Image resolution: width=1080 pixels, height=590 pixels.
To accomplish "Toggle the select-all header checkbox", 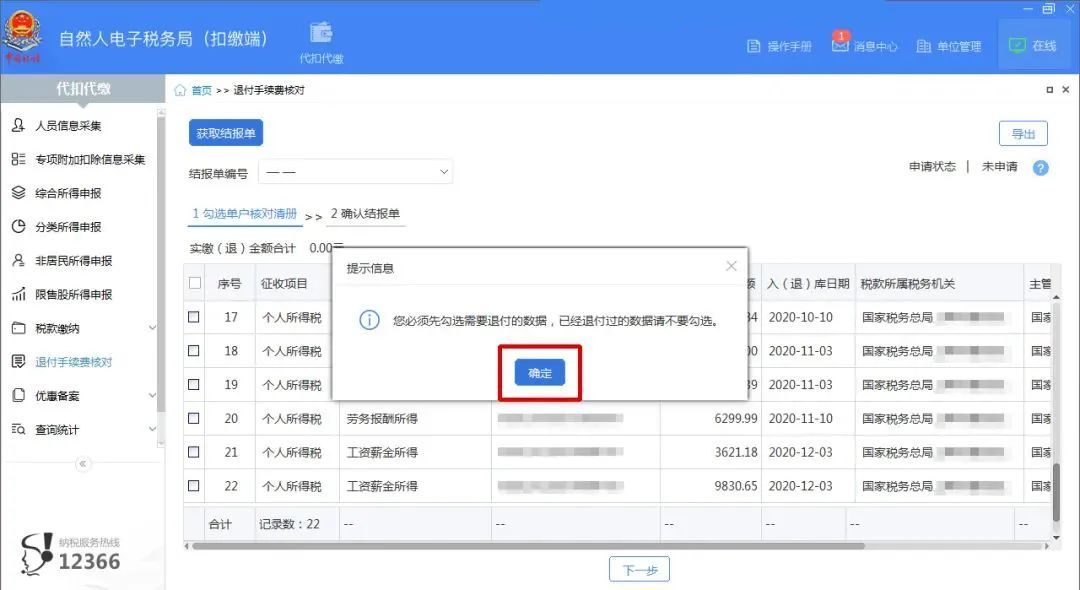I will (x=195, y=283).
